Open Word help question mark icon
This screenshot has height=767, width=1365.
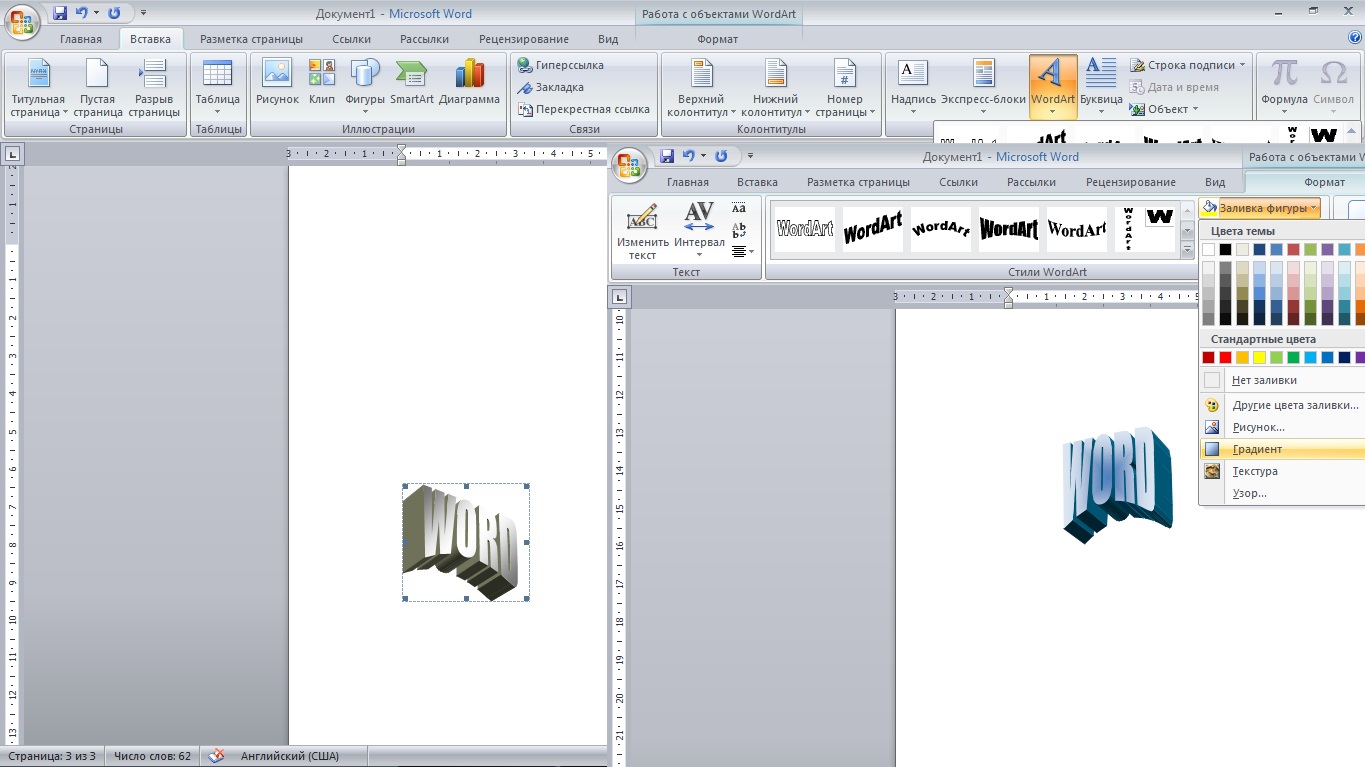[x=1355, y=38]
